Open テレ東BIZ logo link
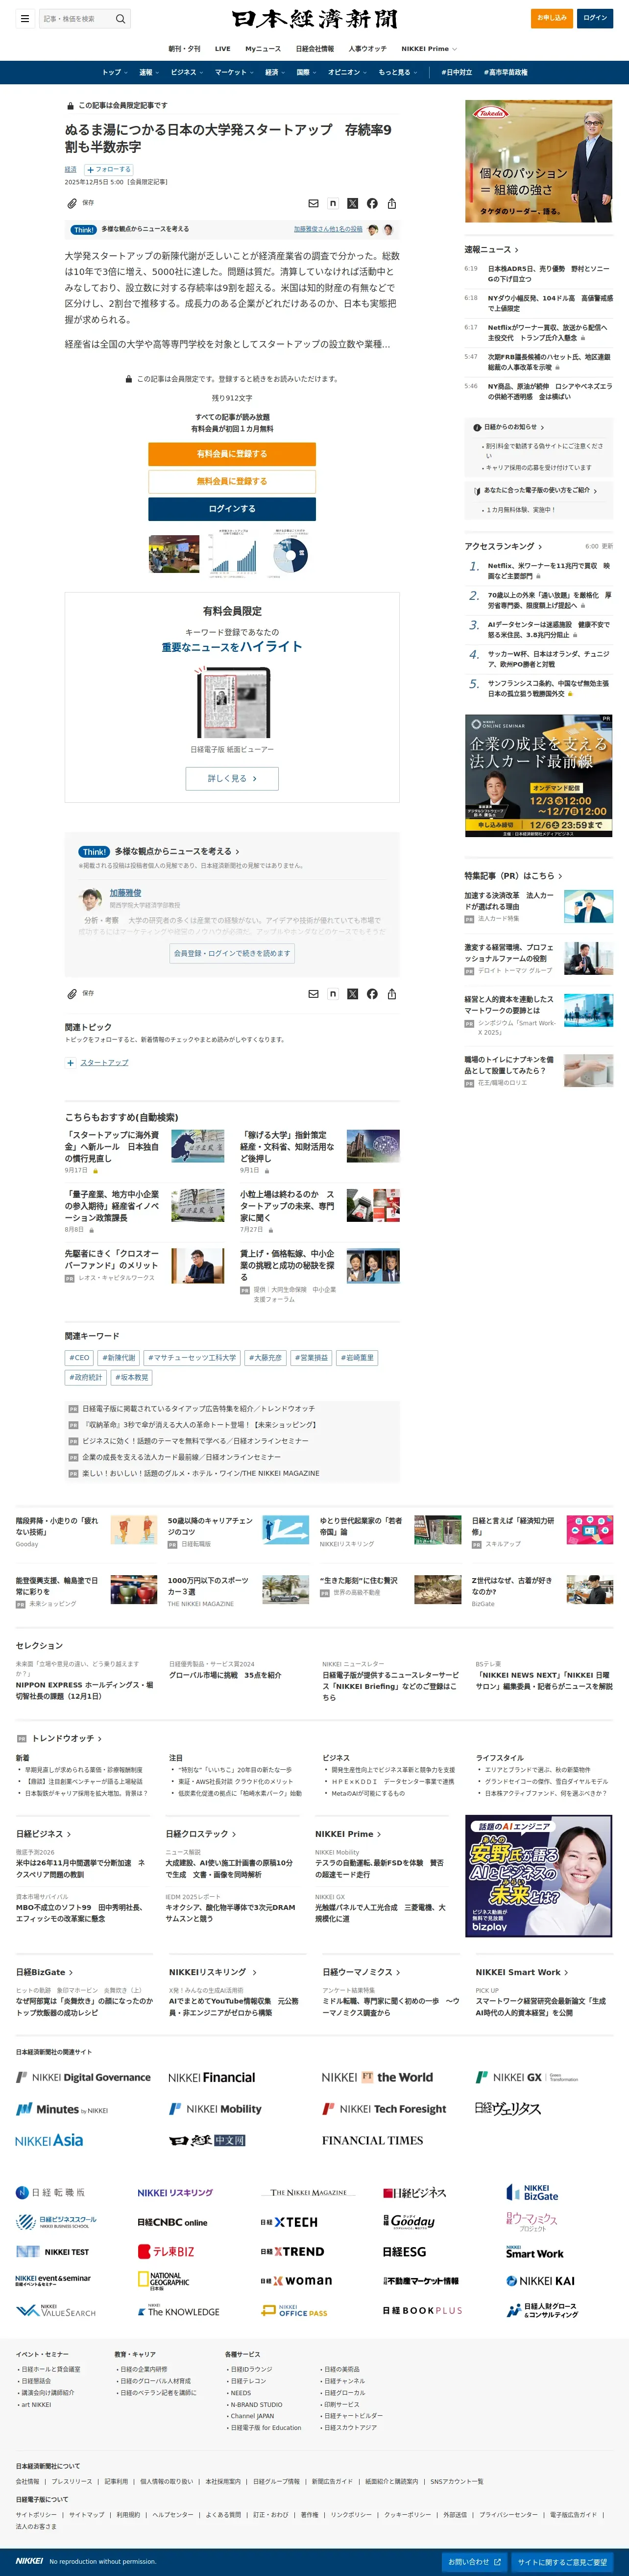The height and width of the screenshot is (2576, 629). [x=166, y=2252]
